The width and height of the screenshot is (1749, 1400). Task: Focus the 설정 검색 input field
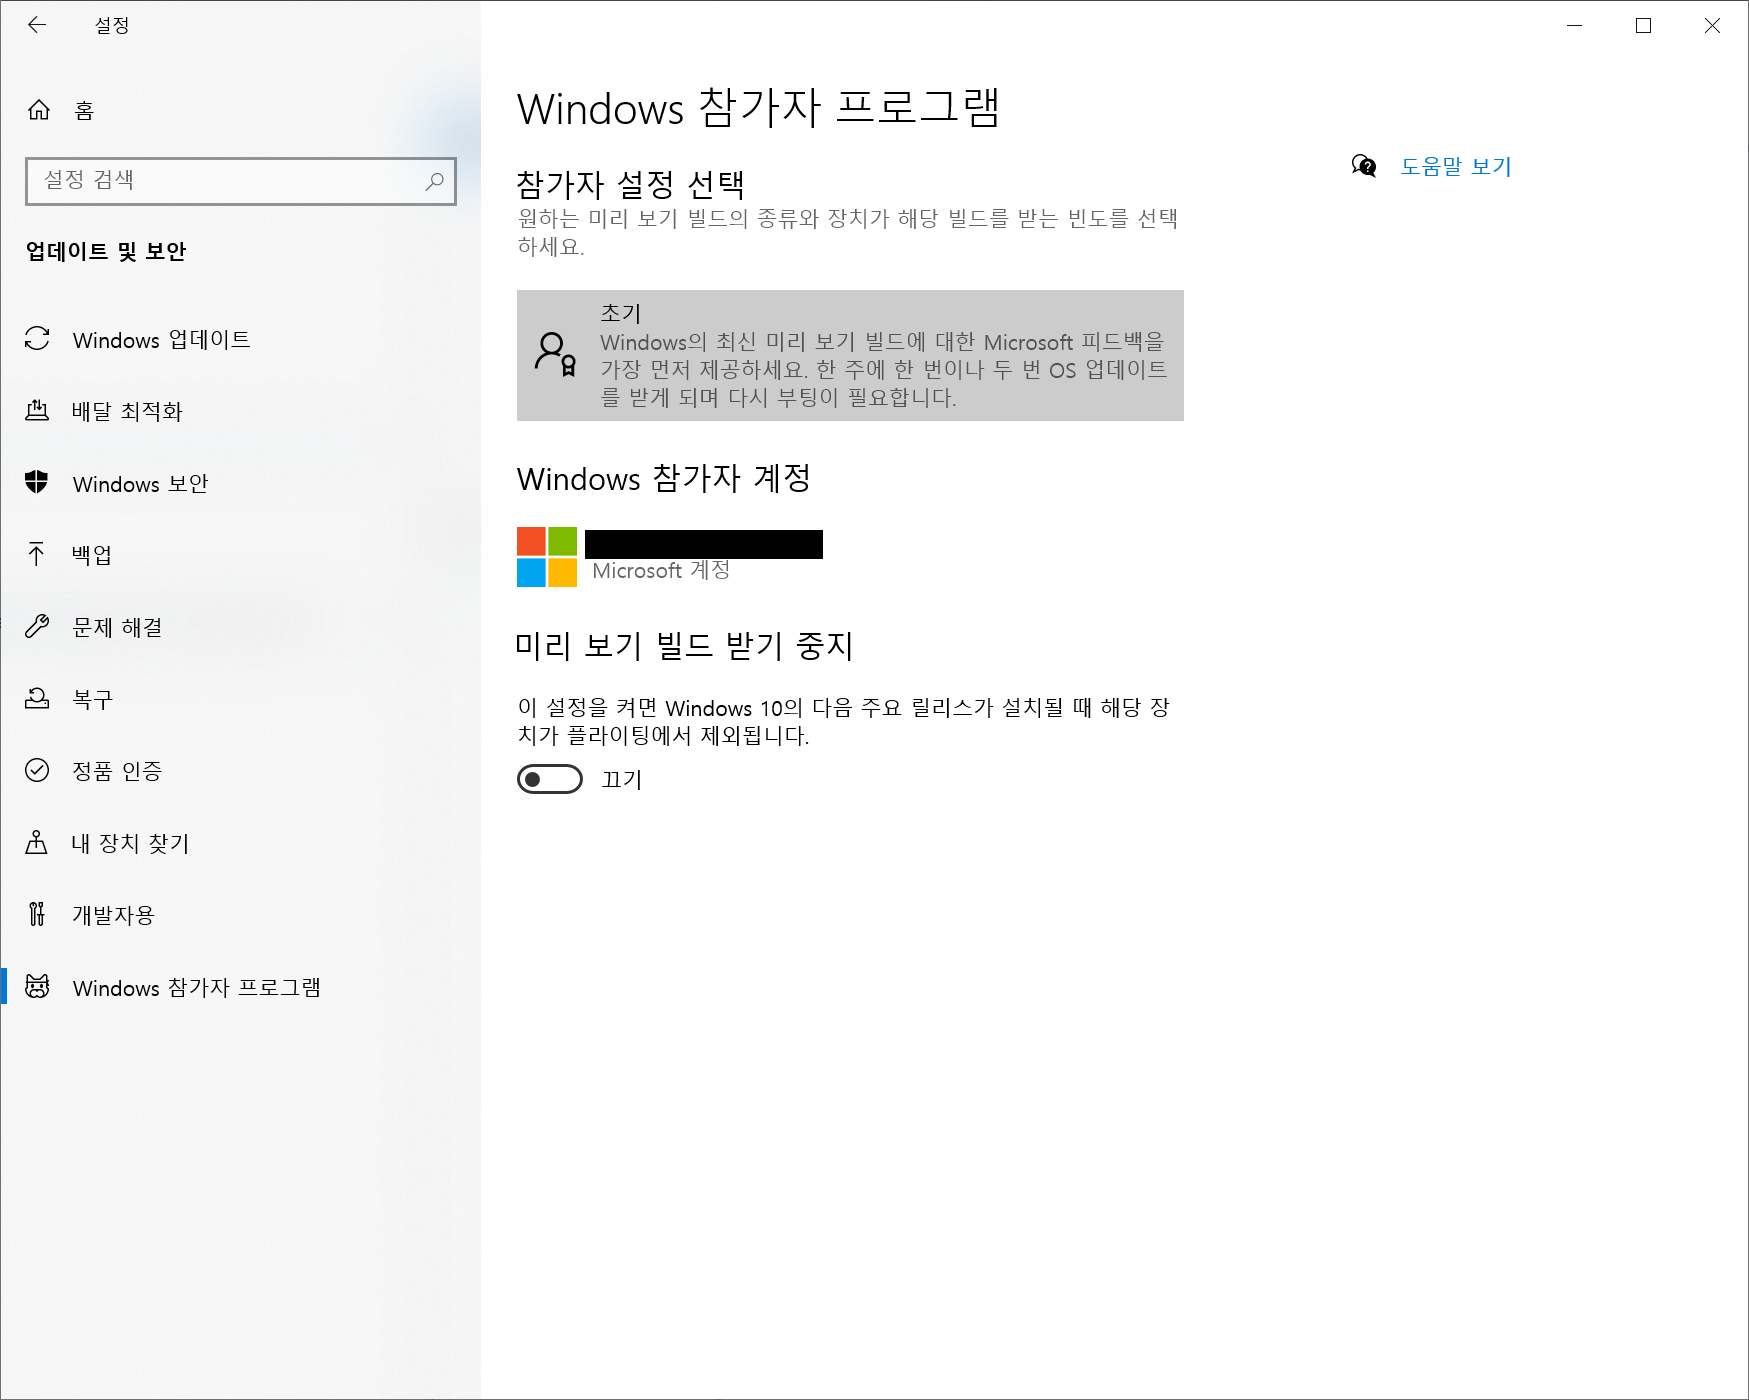tap(241, 181)
